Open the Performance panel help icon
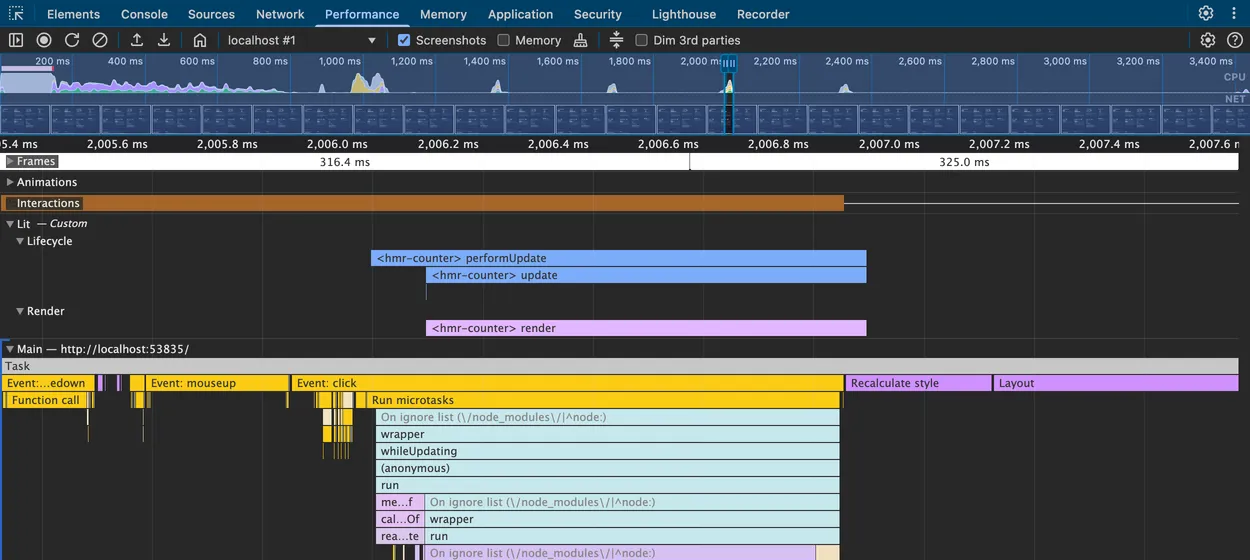The width and height of the screenshot is (1250, 560). (1235, 40)
